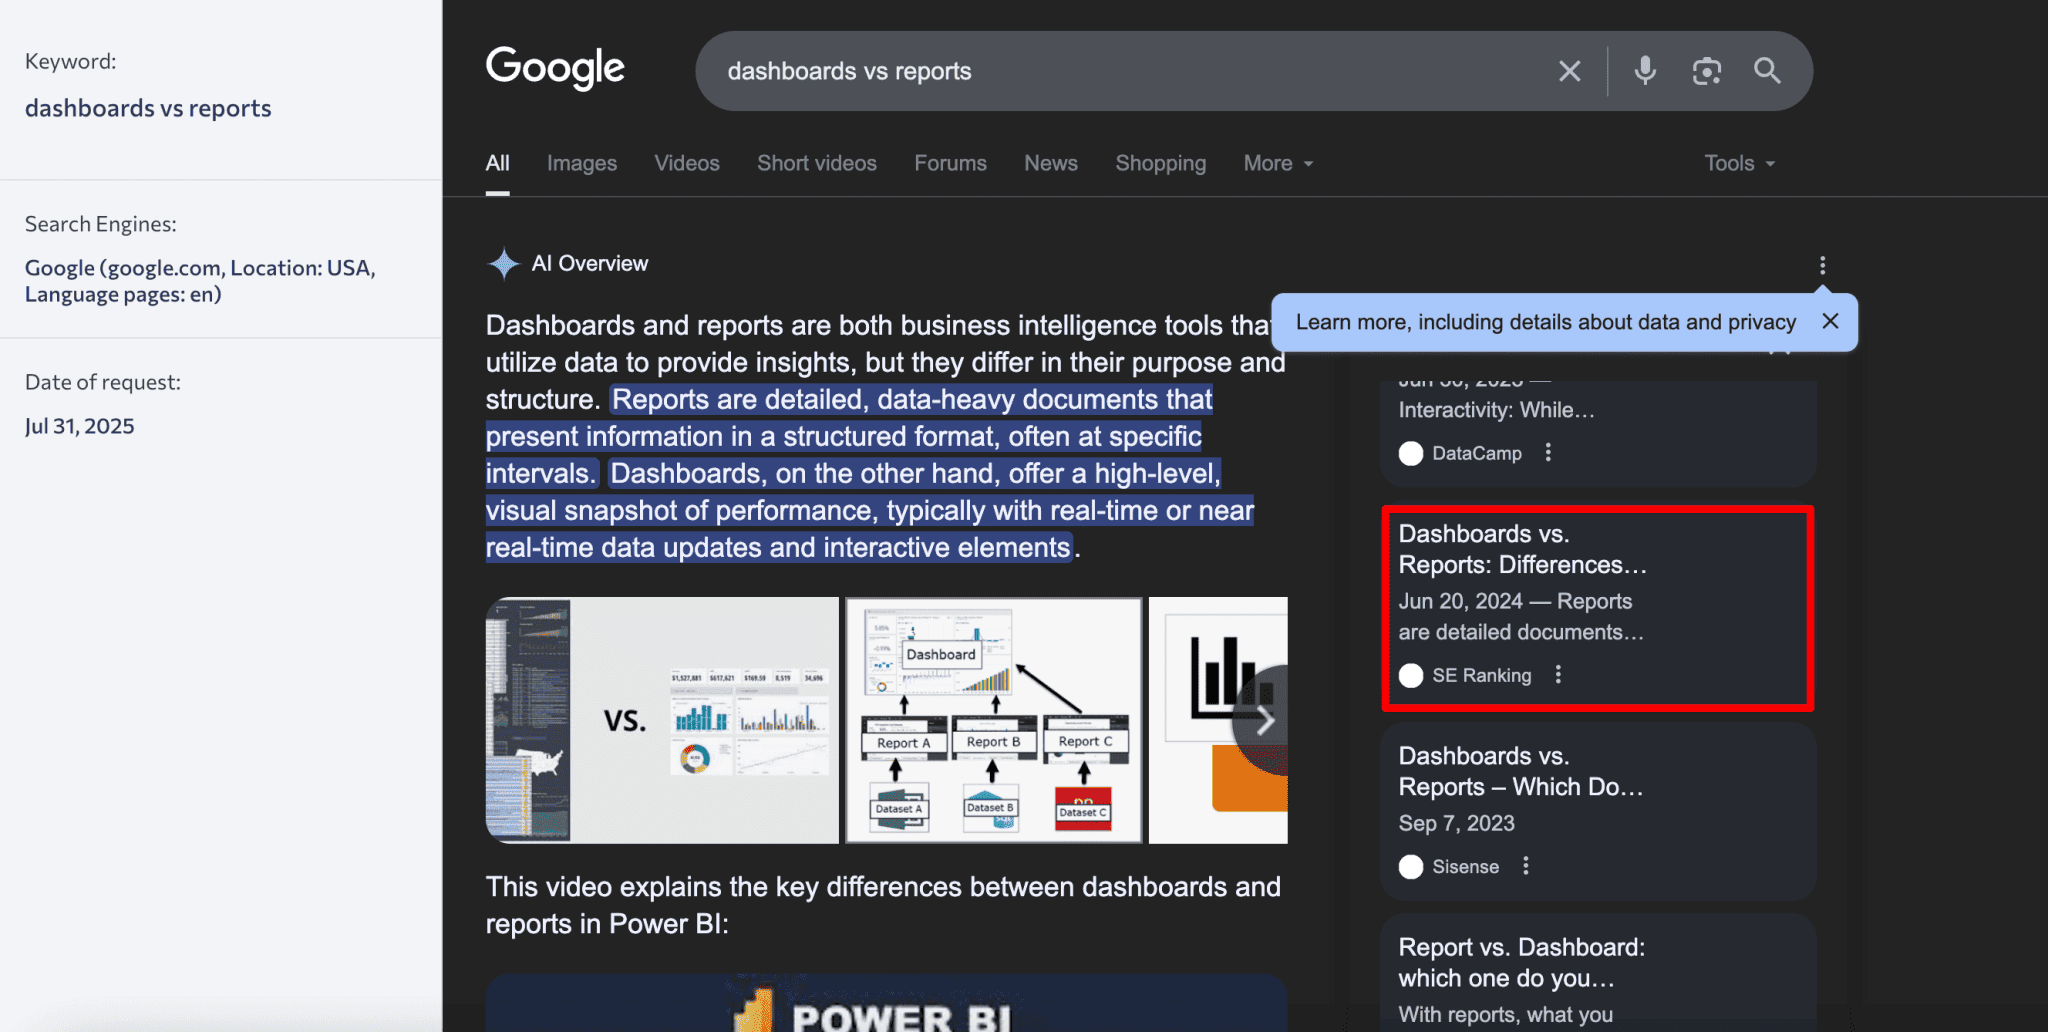
Task: Click the magnifier search icon
Action: click(1767, 71)
